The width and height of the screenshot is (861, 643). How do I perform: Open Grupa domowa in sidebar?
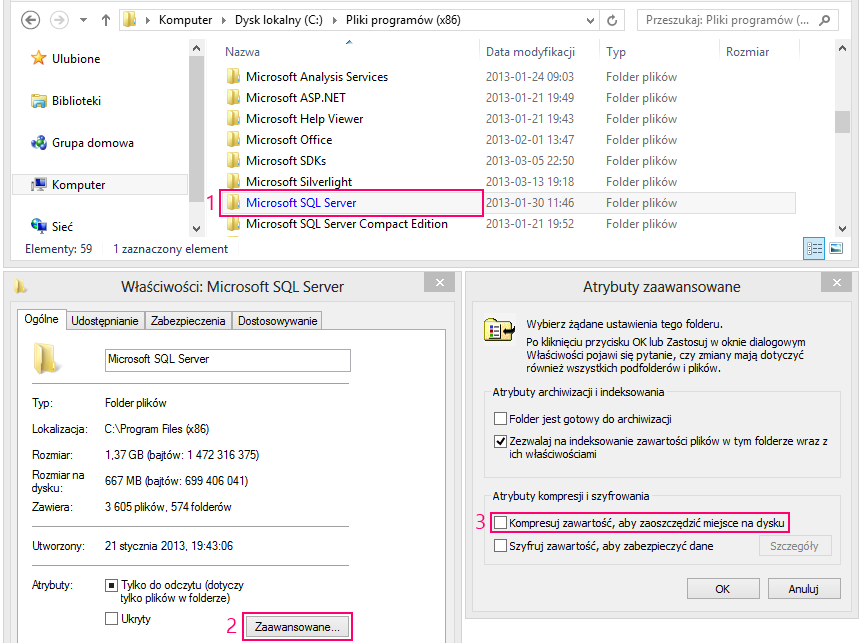(92, 143)
